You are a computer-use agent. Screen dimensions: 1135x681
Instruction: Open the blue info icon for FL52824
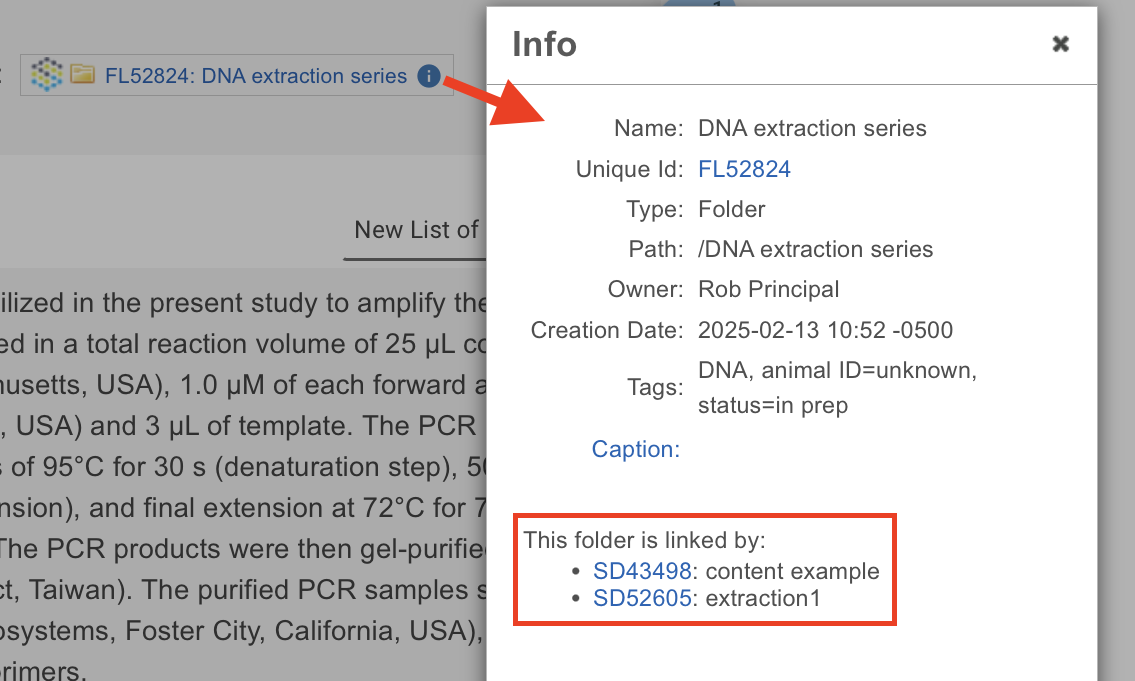[429, 76]
